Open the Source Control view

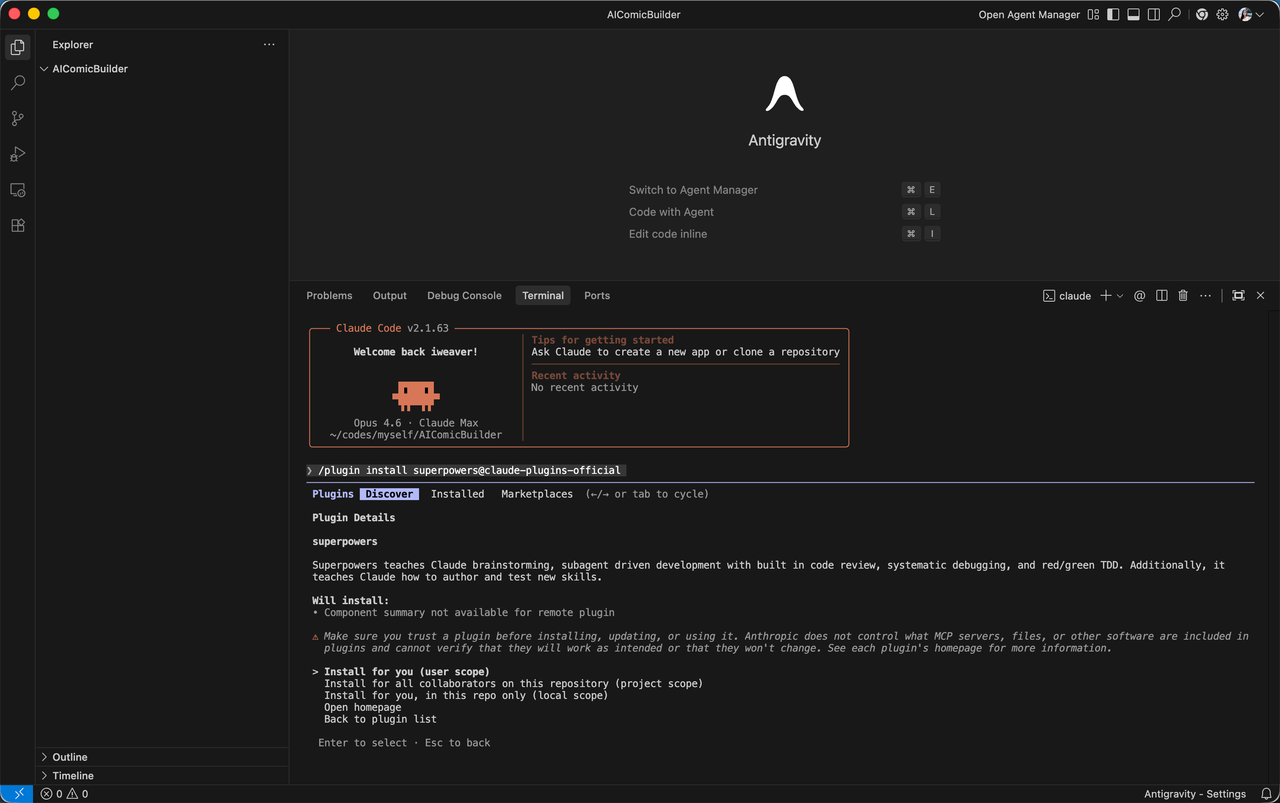point(17,118)
